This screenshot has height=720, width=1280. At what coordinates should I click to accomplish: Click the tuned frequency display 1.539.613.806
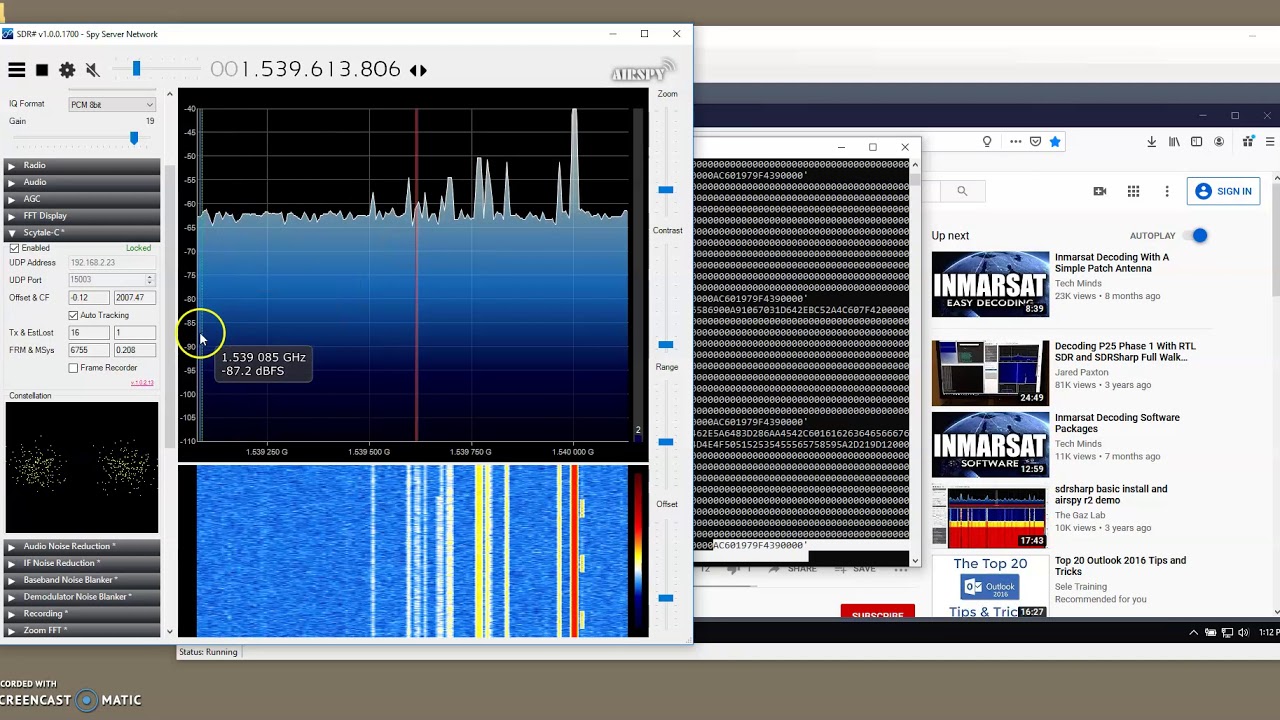(x=305, y=69)
